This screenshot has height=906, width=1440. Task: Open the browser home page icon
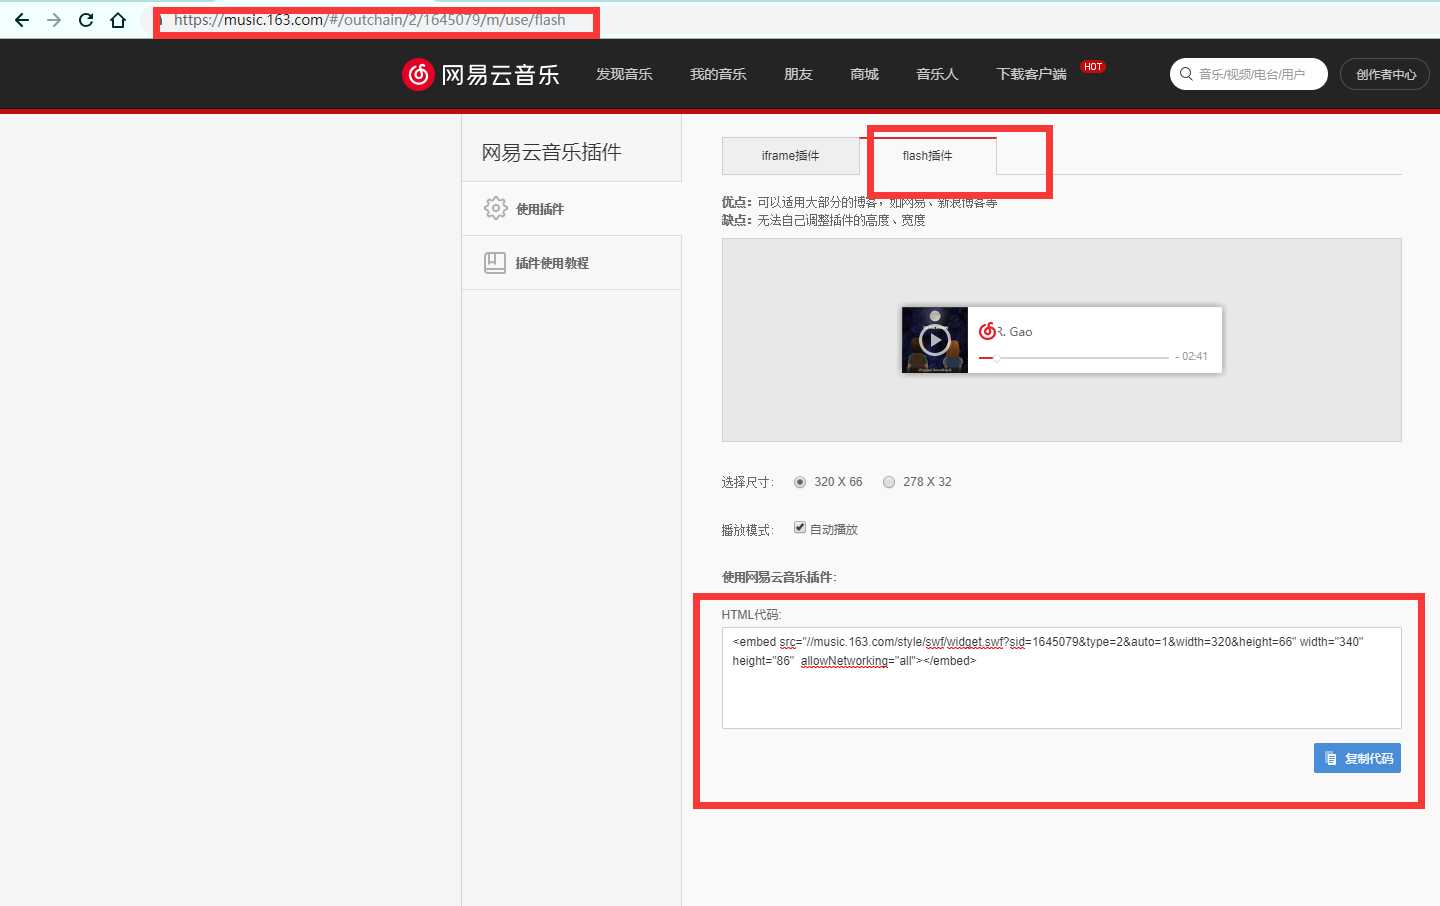118,20
